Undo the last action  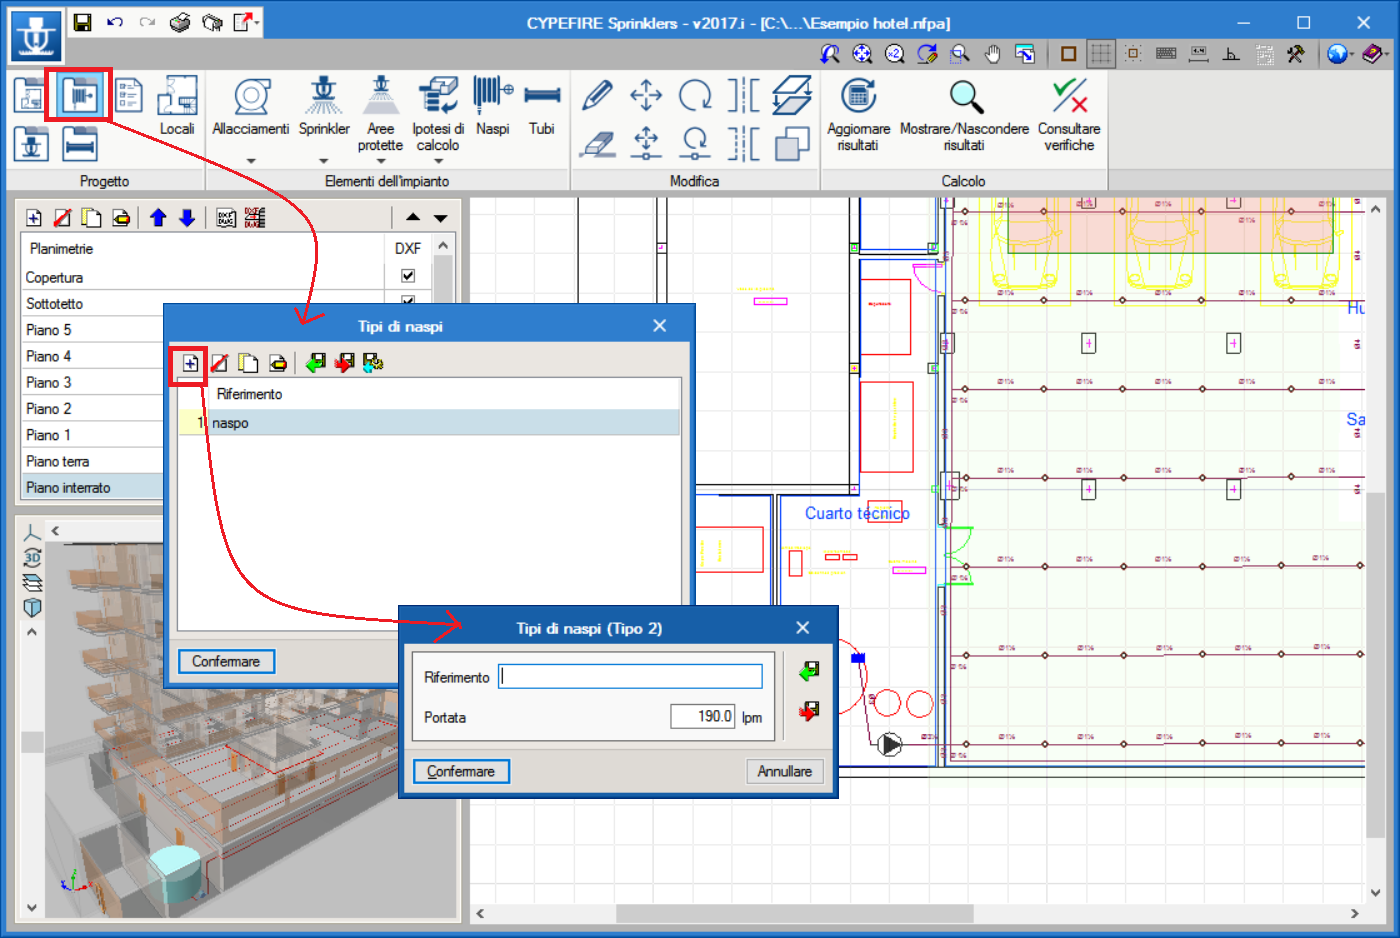tap(115, 22)
